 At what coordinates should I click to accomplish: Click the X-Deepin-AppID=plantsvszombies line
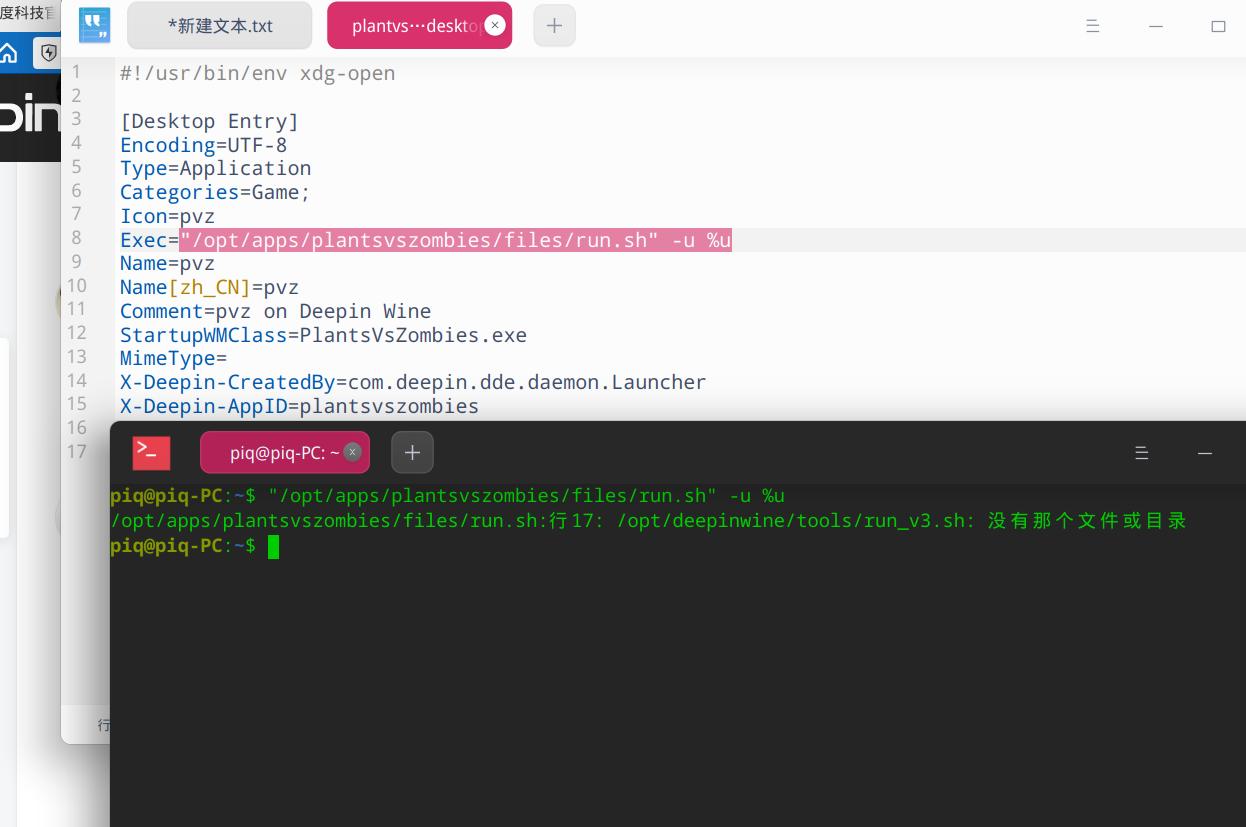coord(299,406)
